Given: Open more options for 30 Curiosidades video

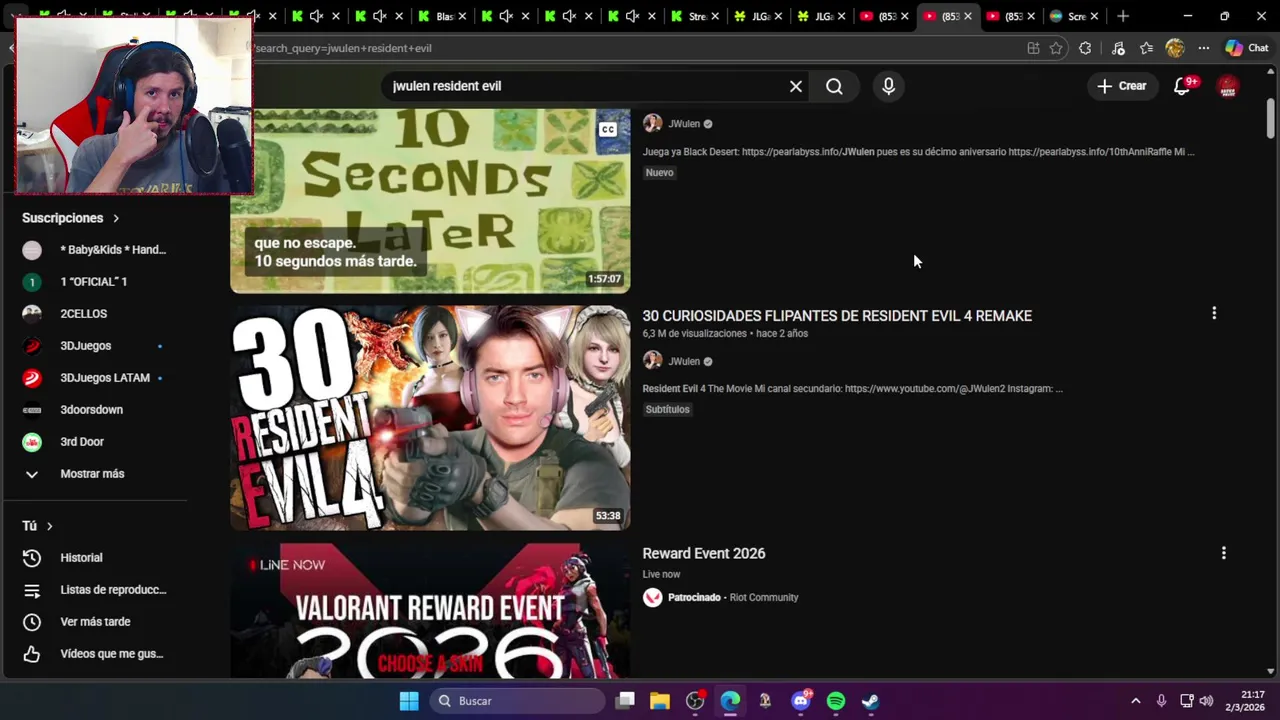Looking at the screenshot, I should click(x=1214, y=313).
